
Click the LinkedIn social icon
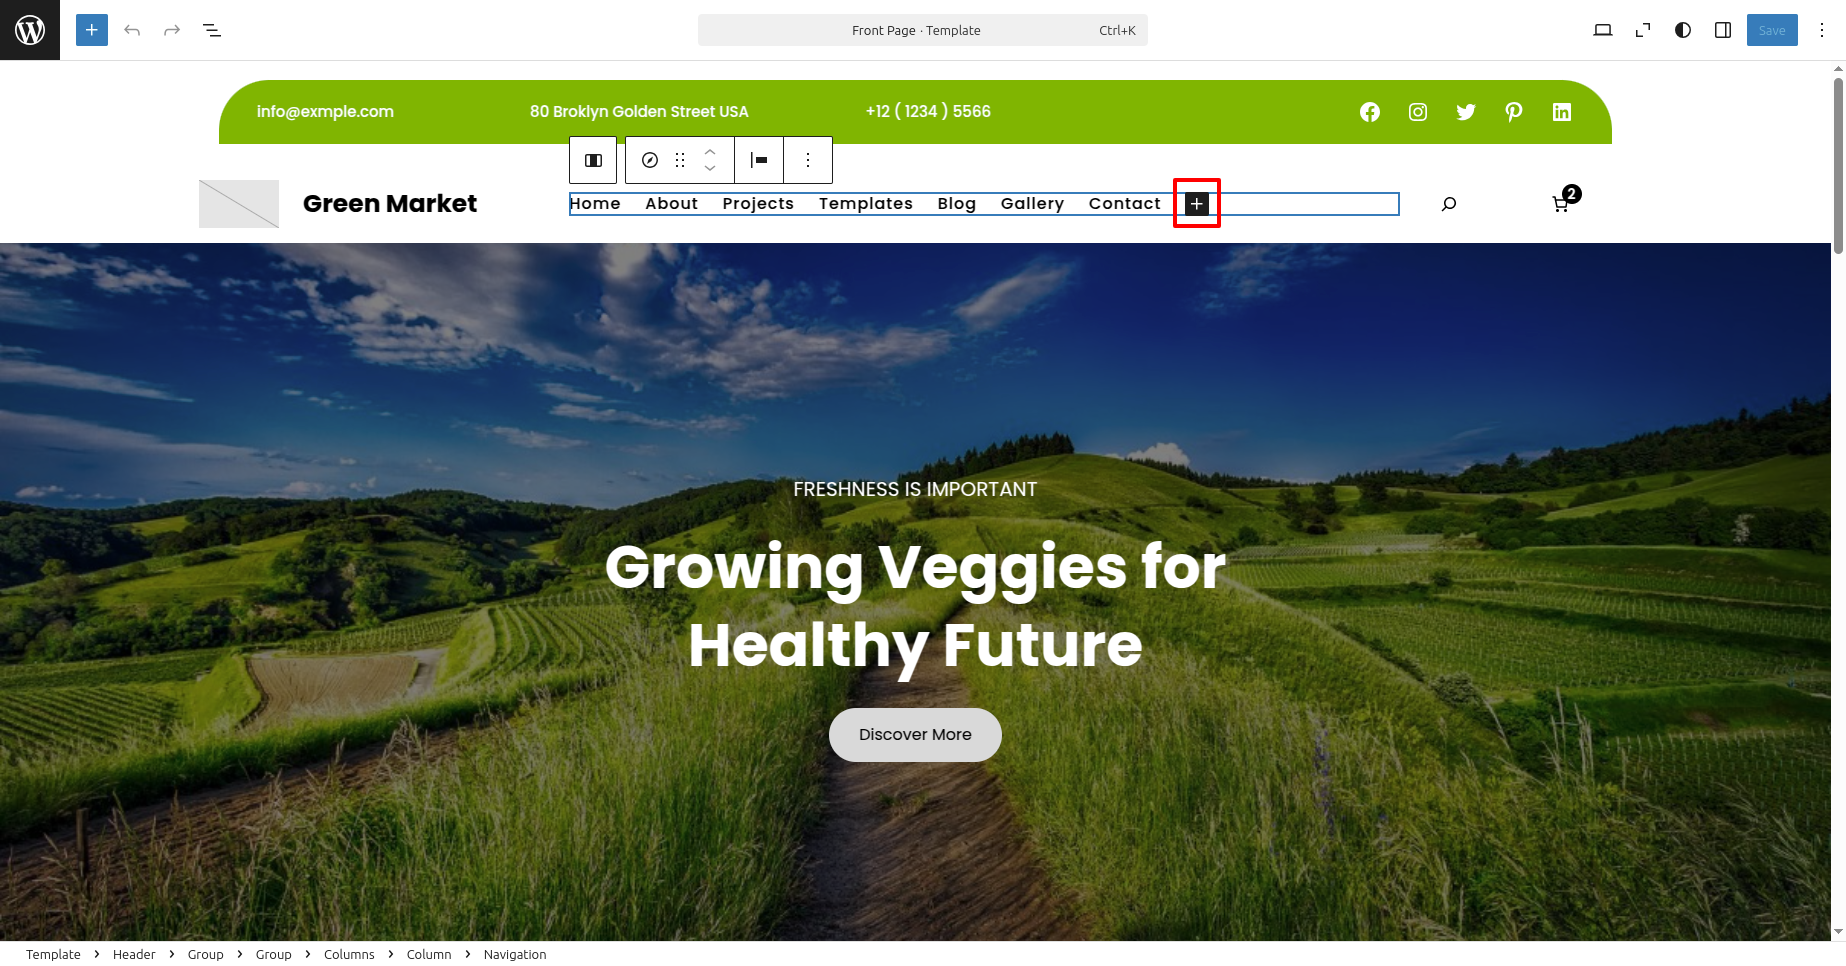pyautogui.click(x=1562, y=112)
